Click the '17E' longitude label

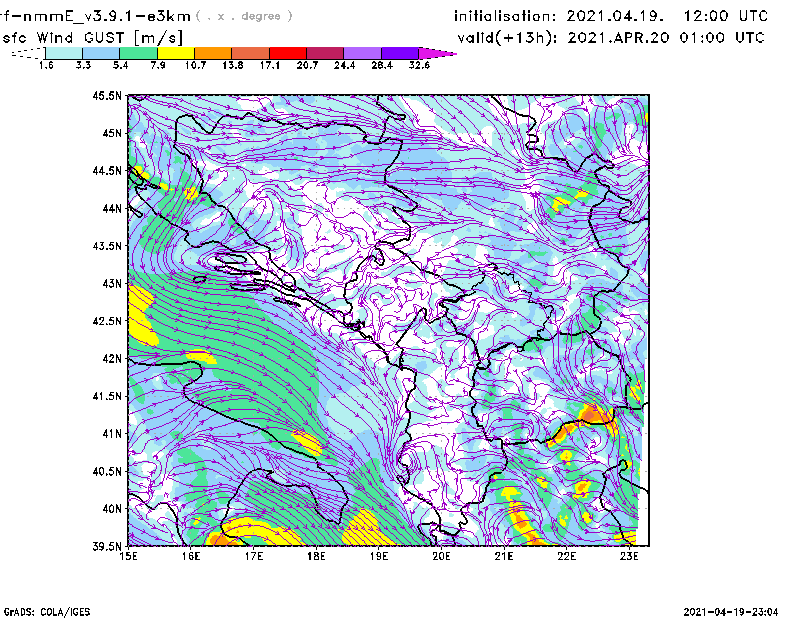[254, 556]
